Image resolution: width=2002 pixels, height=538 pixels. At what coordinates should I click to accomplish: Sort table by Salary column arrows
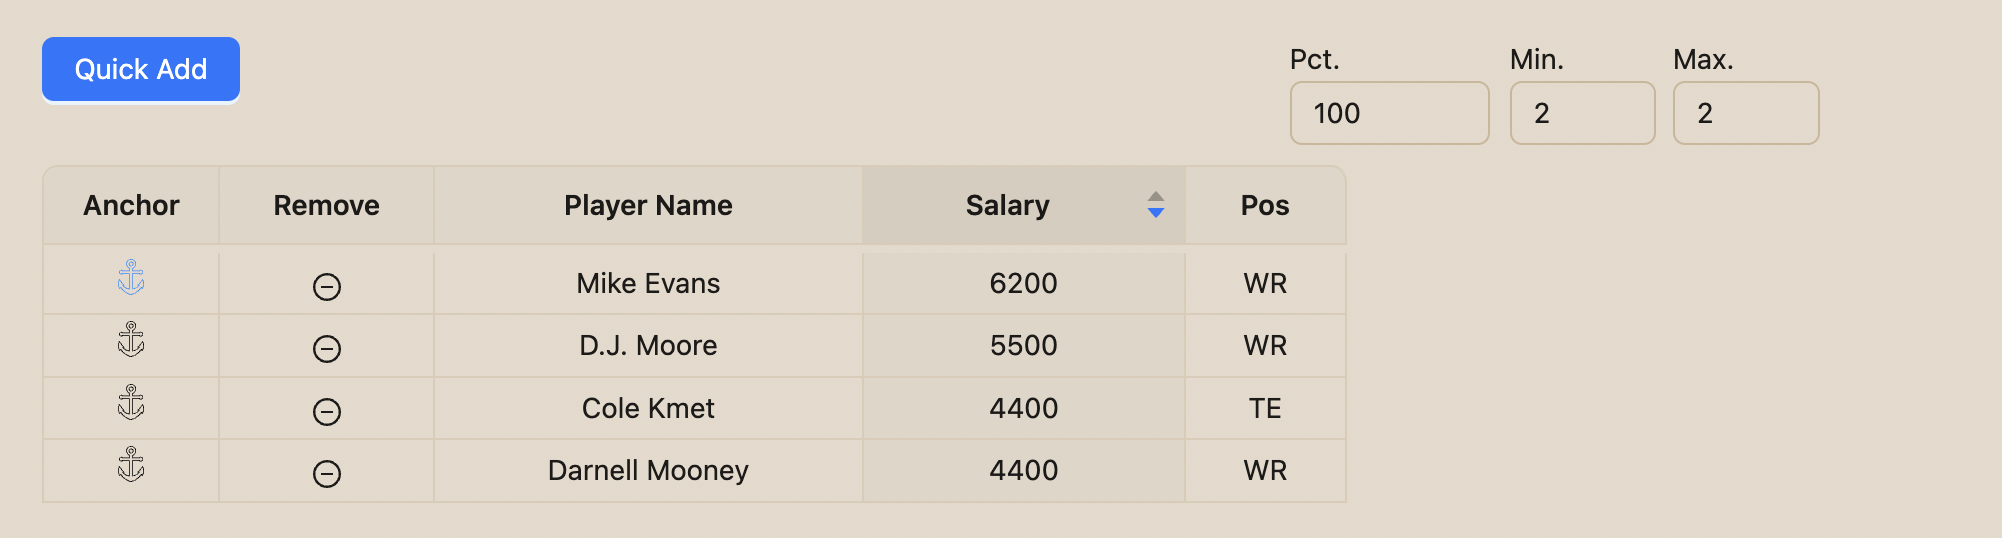tap(1155, 205)
